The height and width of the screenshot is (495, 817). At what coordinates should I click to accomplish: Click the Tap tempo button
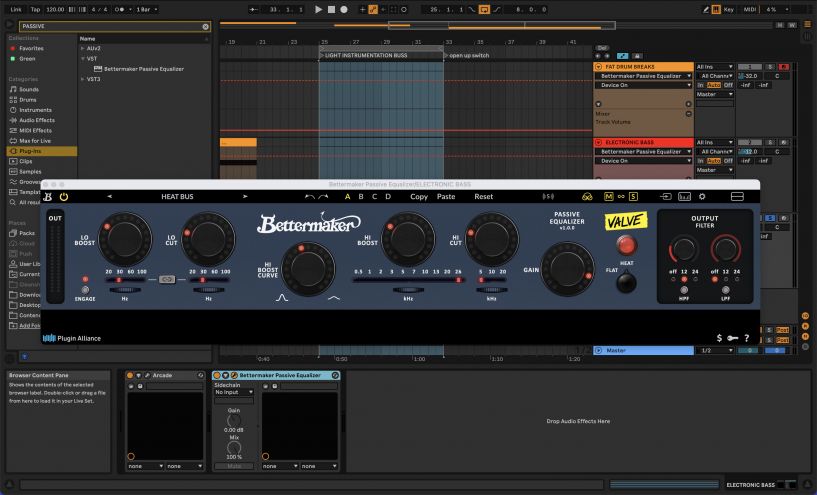pyautogui.click(x=35, y=9)
